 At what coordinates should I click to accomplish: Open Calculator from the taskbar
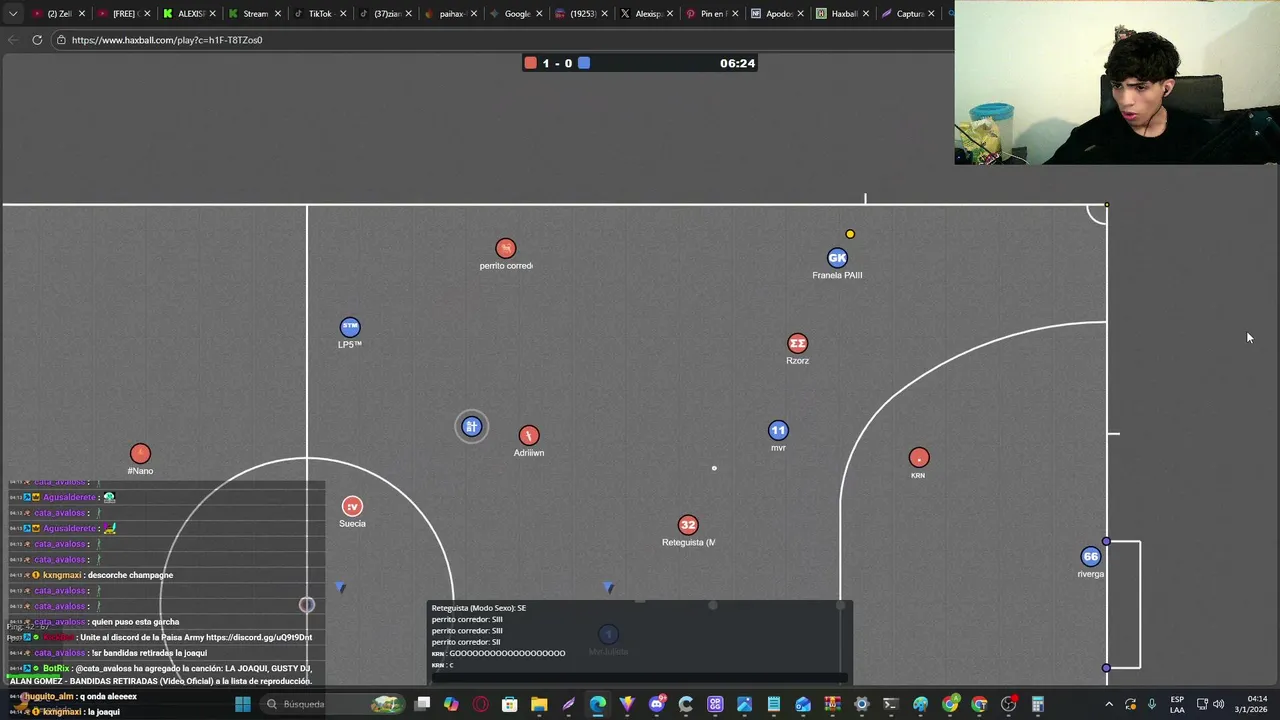[x=1038, y=704]
